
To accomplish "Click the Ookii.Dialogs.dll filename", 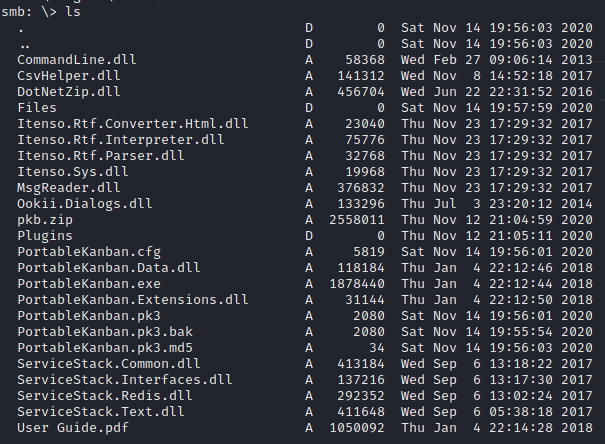I will pyautogui.click(x=85, y=203).
